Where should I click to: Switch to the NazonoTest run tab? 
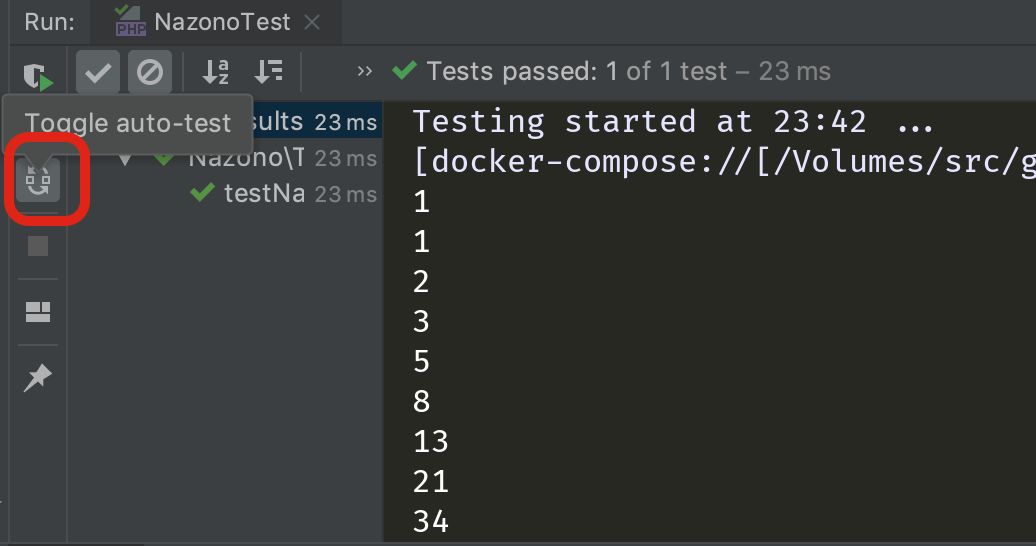222,22
